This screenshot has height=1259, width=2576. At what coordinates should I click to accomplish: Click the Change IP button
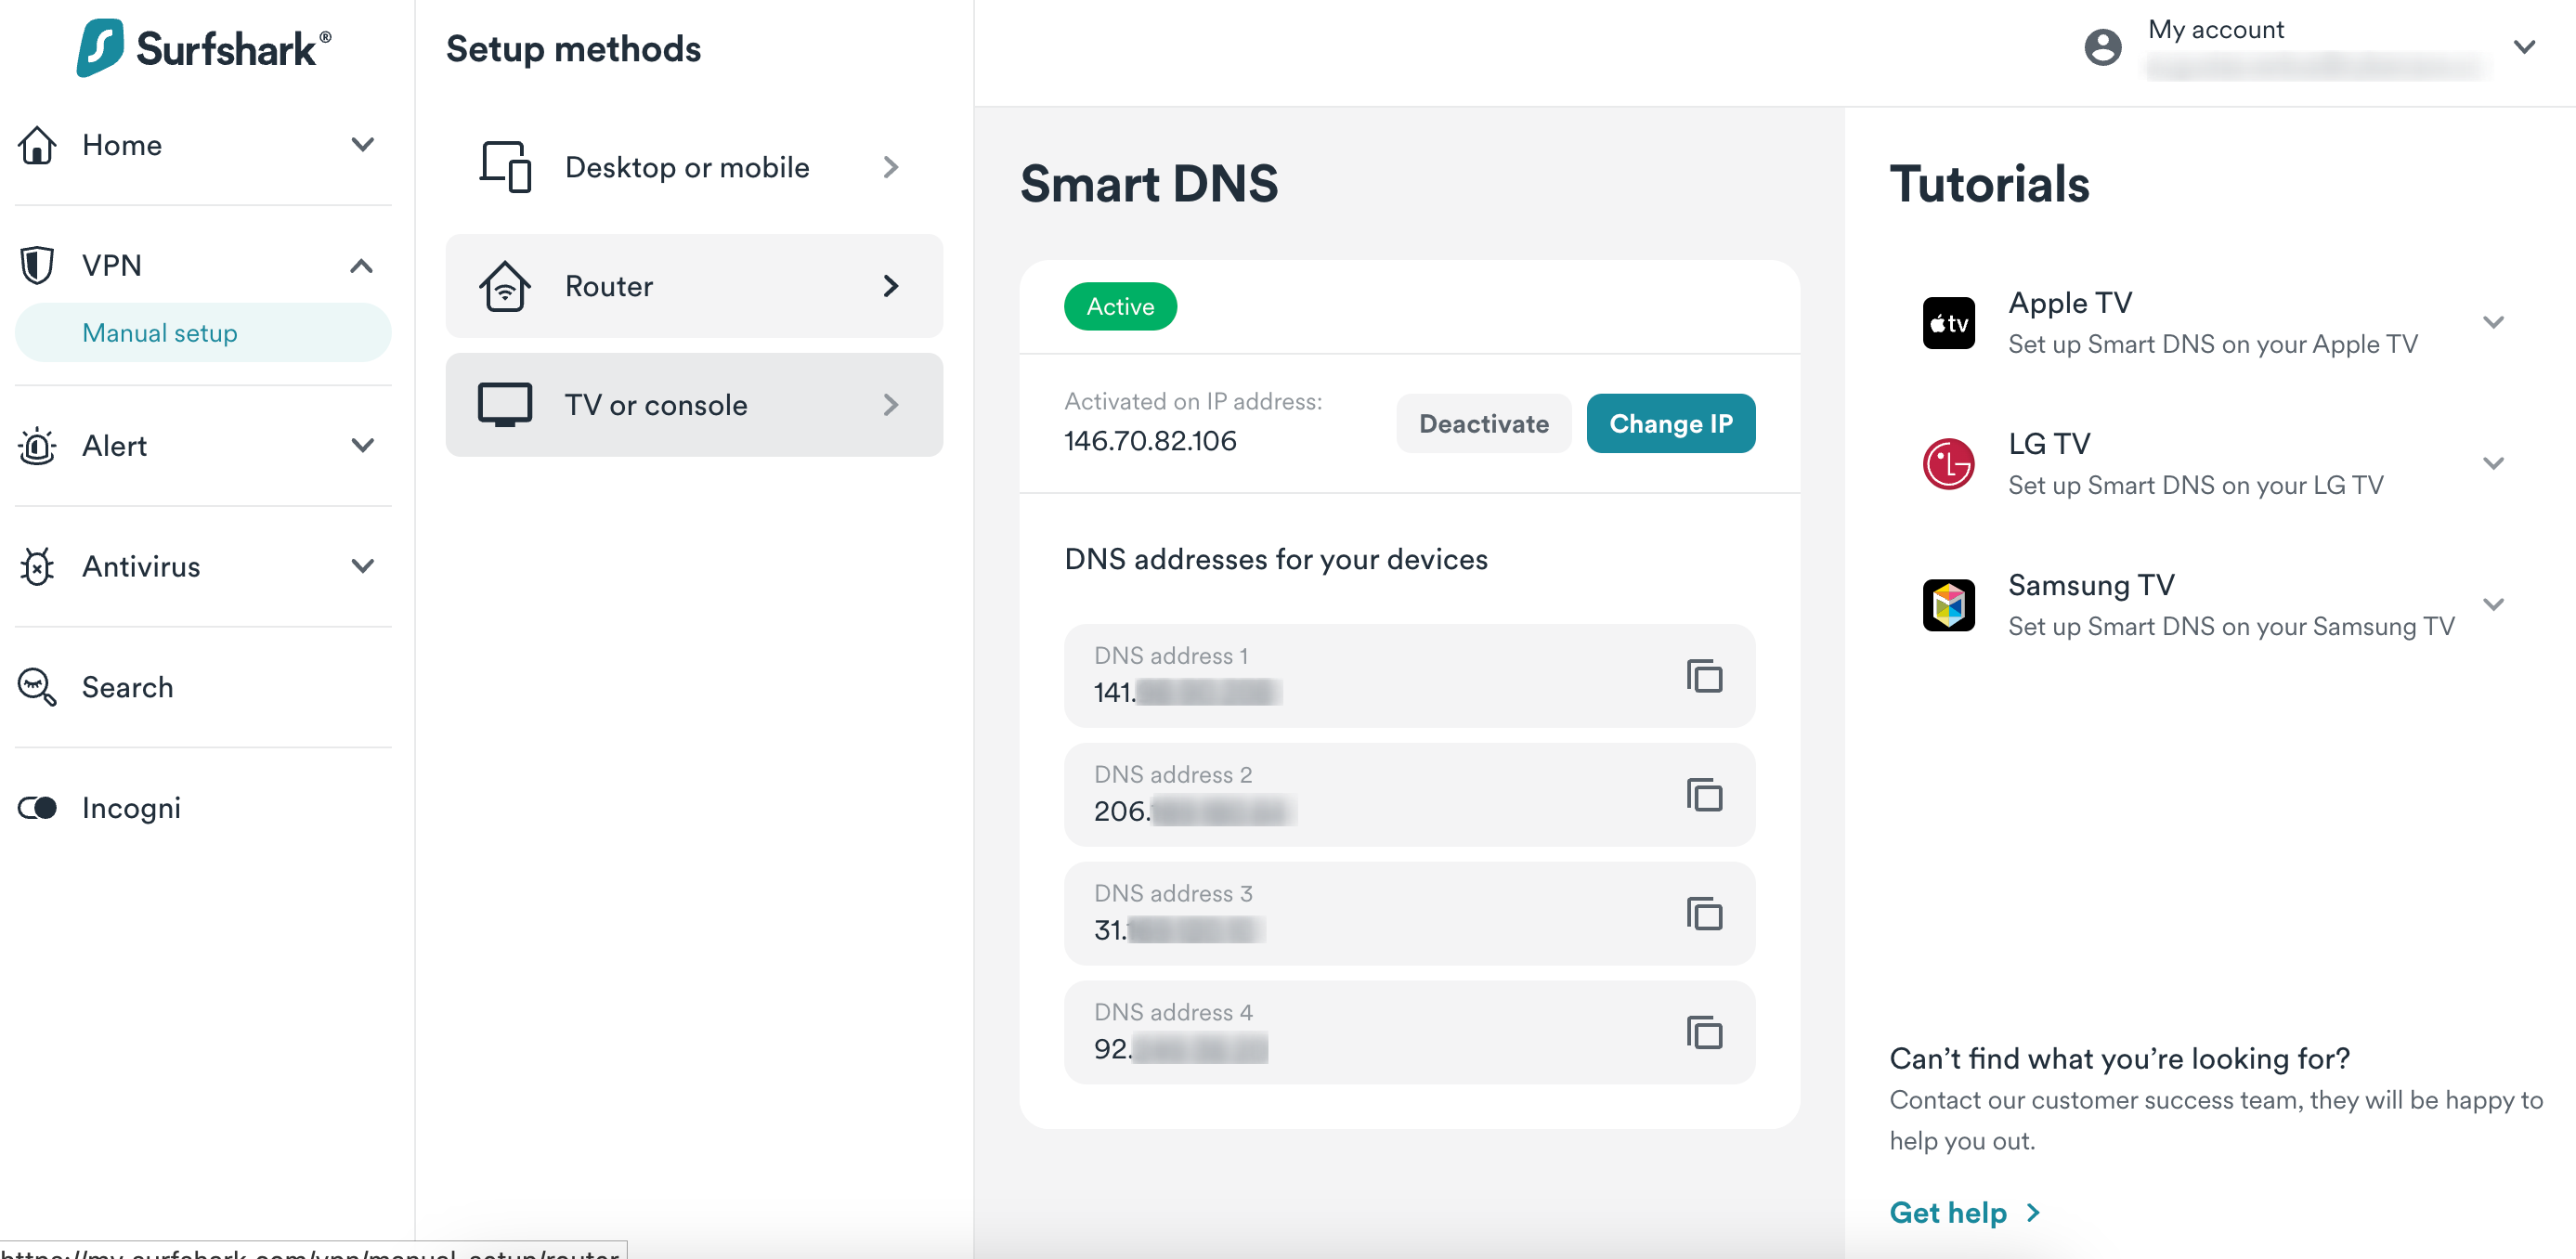coord(1671,422)
